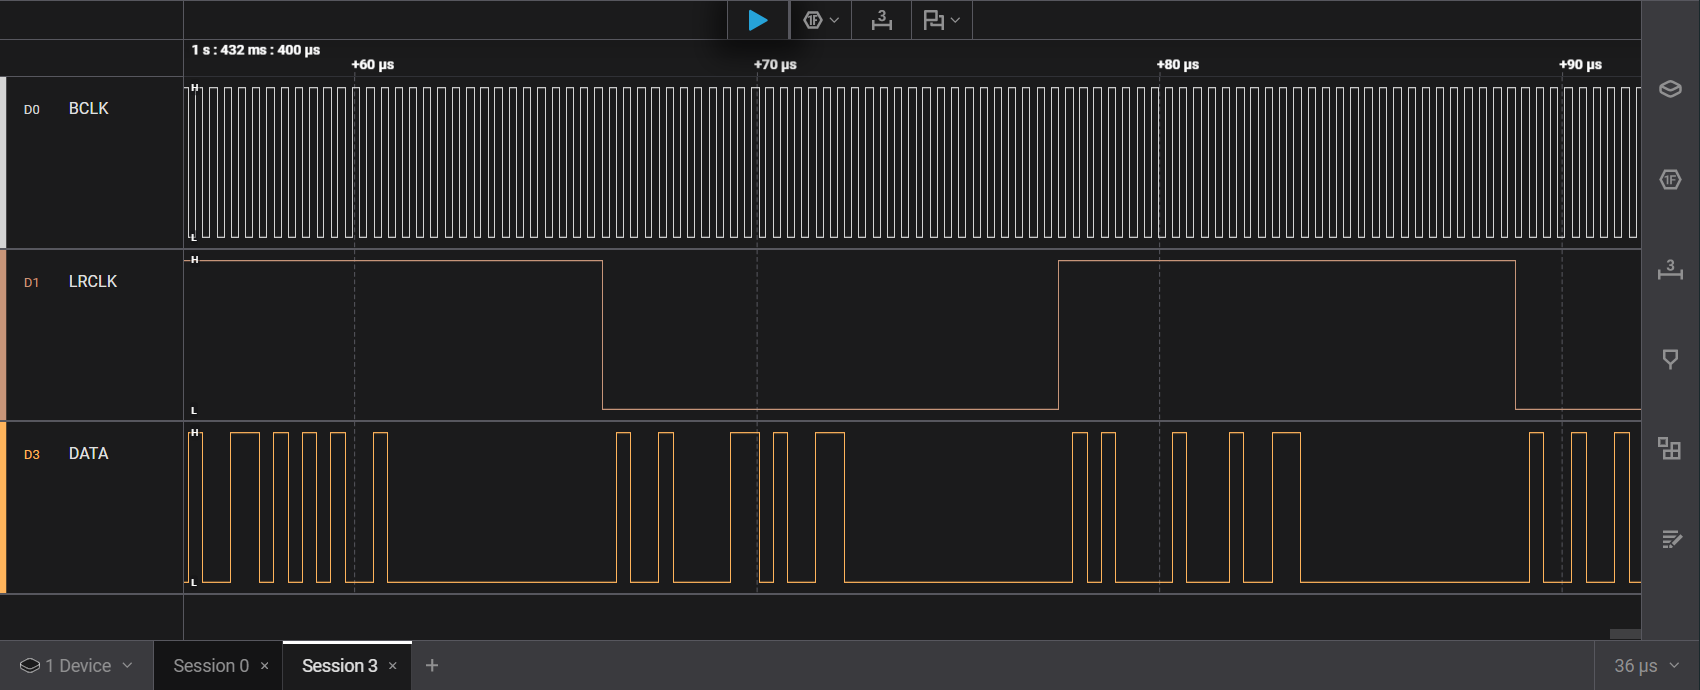
Task: Open the 36 µs zoom dropdown
Action: tap(1646, 666)
